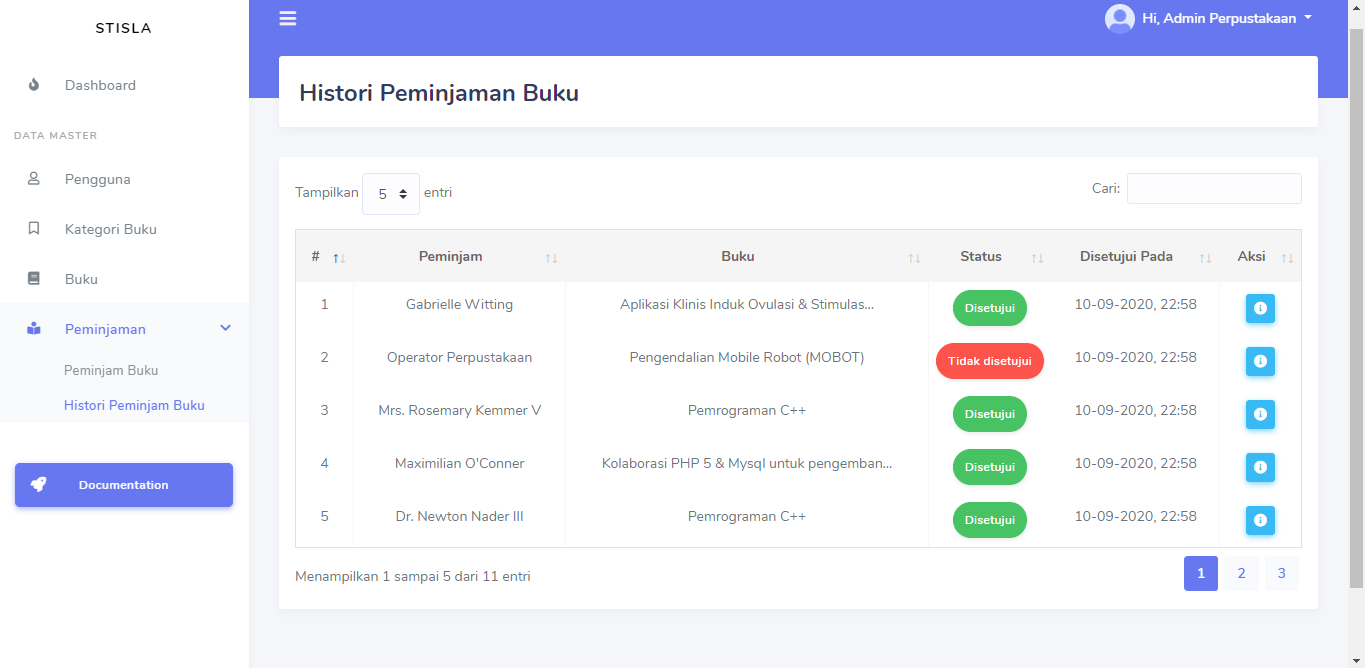1365x668 pixels.
Task: Click the hamburger menu icon
Action: click(x=287, y=17)
